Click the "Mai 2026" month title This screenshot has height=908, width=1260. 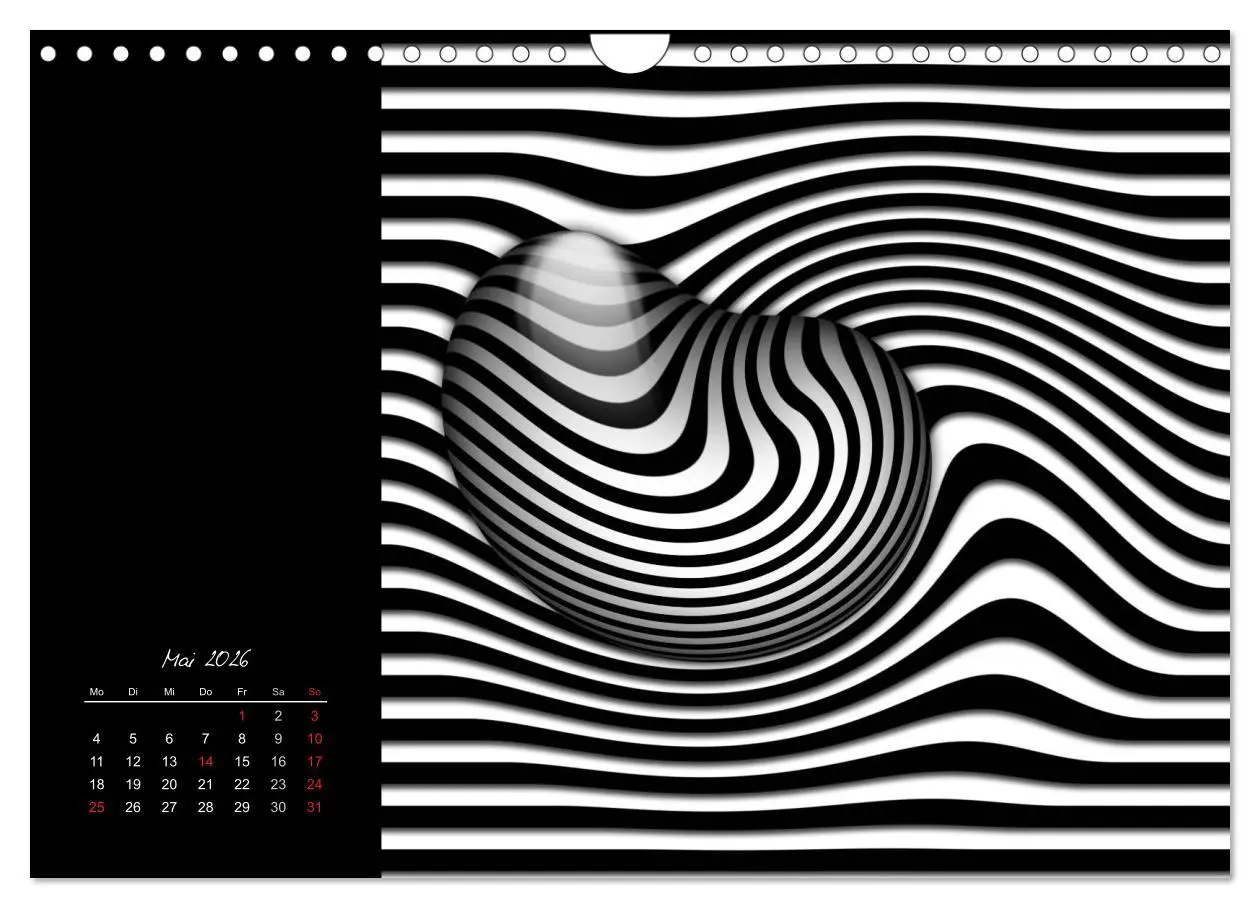(205, 659)
